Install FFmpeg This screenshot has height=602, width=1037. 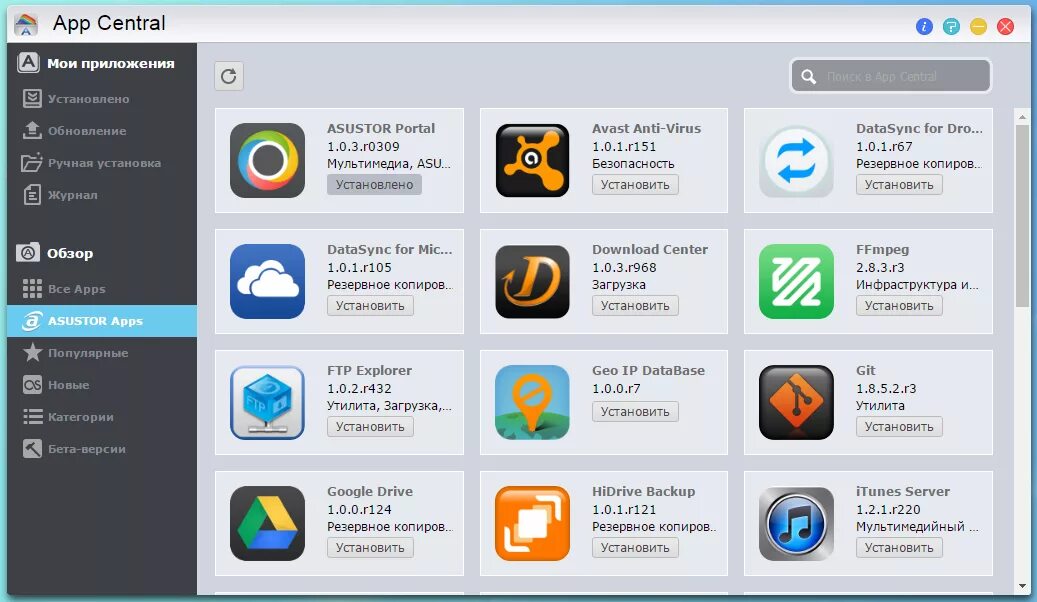coord(899,306)
